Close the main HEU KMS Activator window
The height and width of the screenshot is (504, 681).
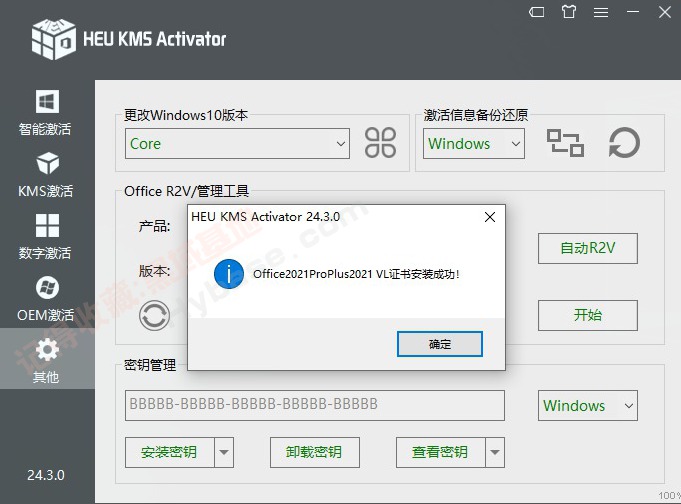[664, 12]
